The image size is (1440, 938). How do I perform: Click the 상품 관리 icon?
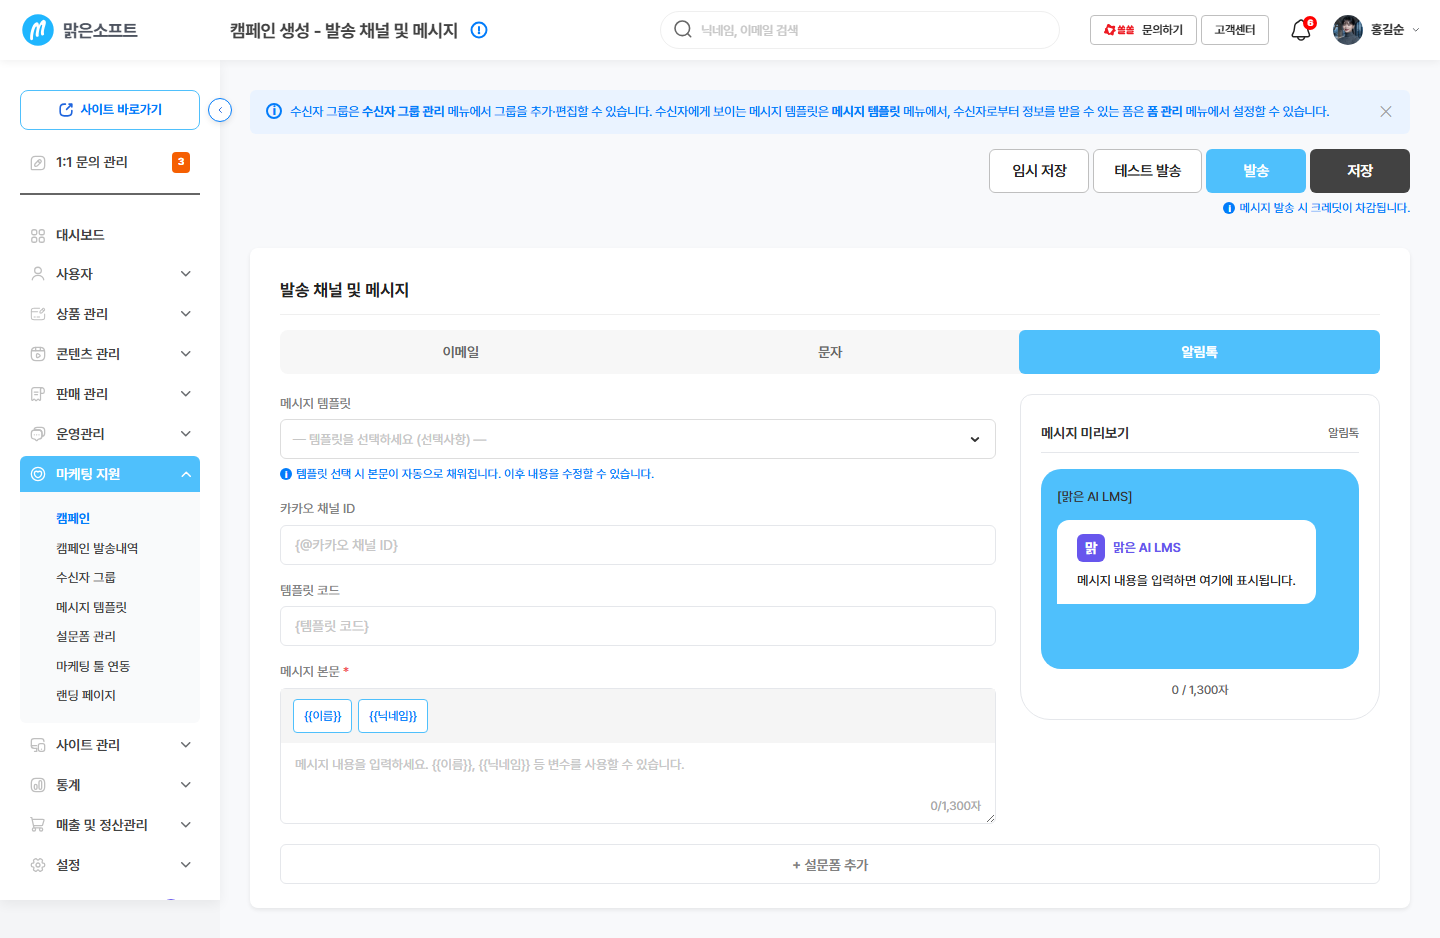[38, 314]
